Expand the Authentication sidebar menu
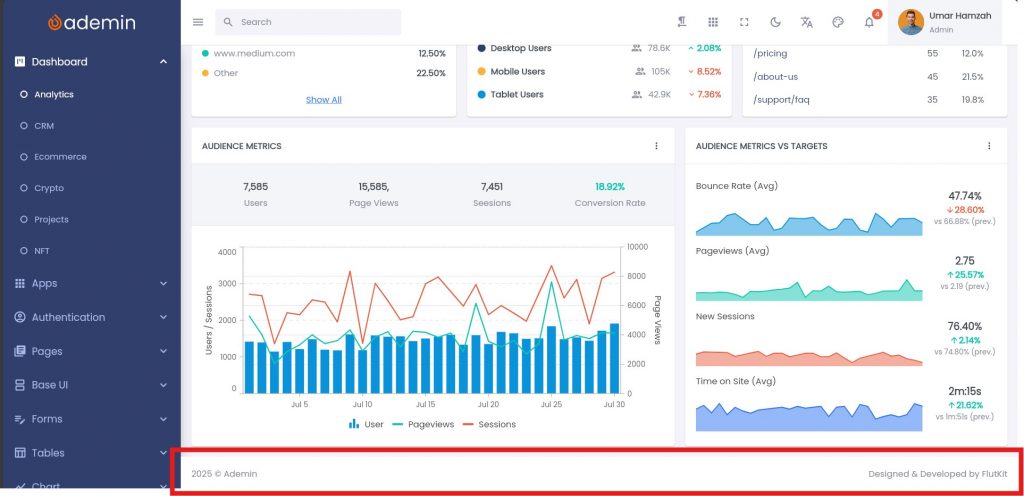Viewport: 1024px width, 496px height. point(90,317)
